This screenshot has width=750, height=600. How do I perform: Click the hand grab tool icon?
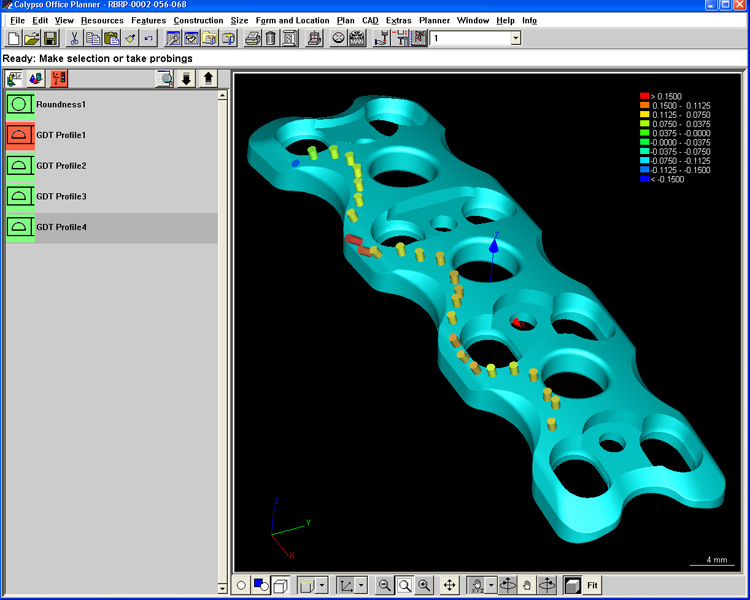coord(527,585)
